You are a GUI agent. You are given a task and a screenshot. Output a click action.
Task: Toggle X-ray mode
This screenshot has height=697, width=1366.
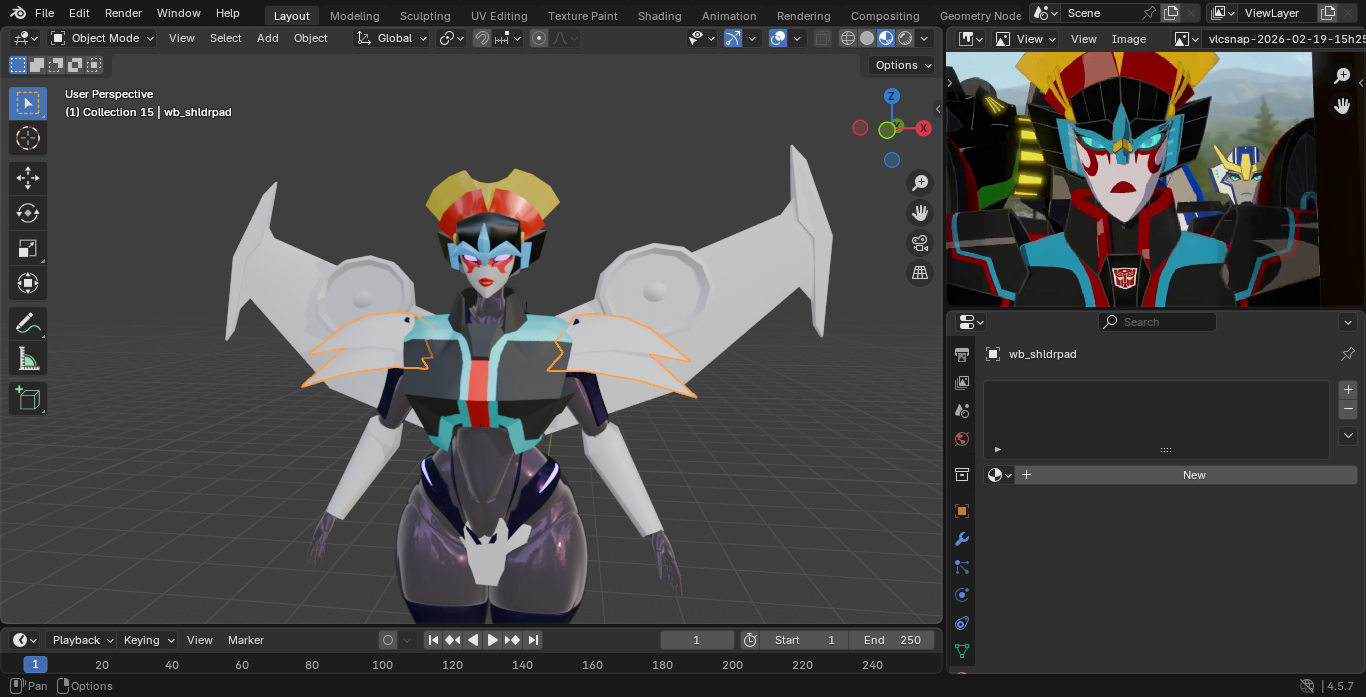coord(823,38)
